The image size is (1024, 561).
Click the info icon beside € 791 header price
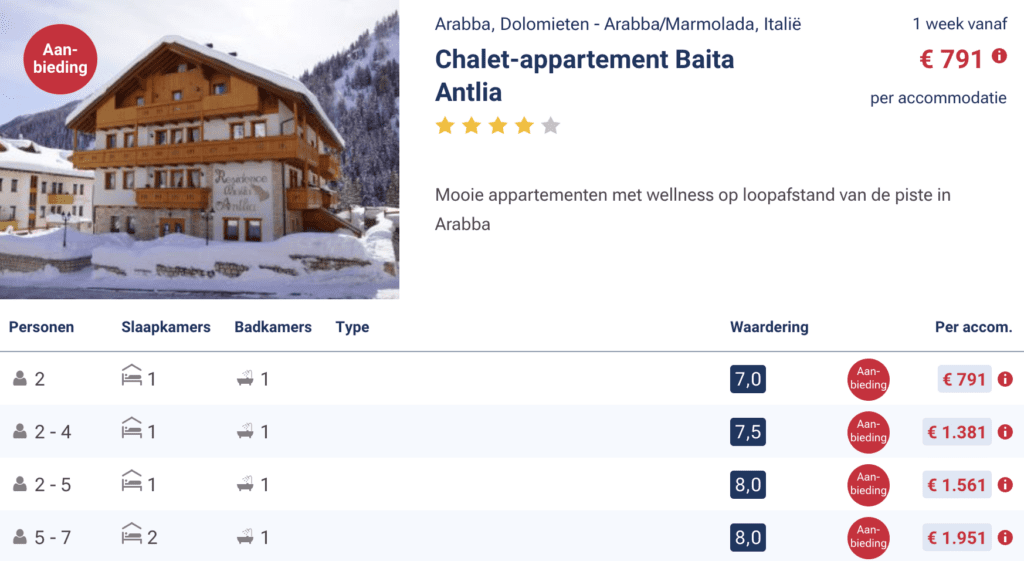point(999,56)
